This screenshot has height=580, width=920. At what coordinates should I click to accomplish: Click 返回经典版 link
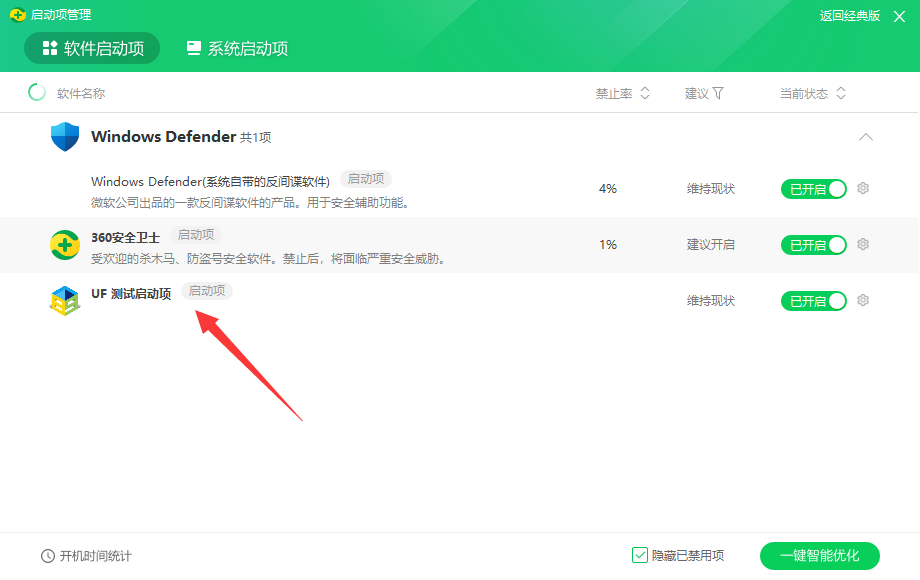(x=850, y=16)
